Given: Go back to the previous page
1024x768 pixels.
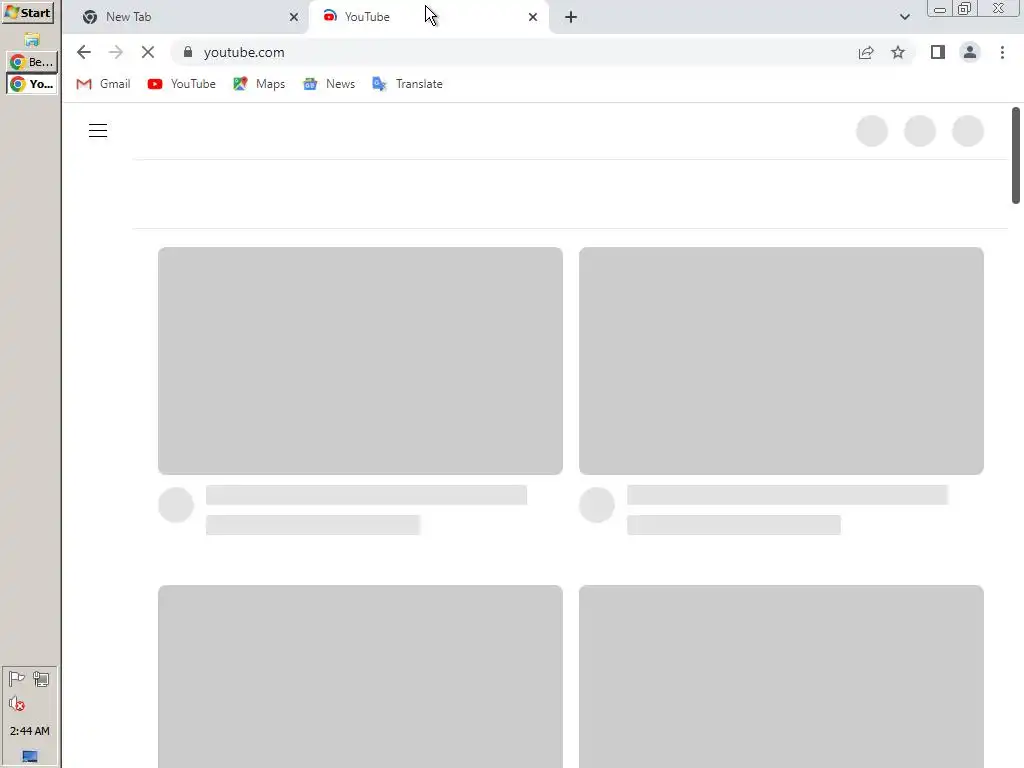Looking at the screenshot, I should pyautogui.click(x=84, y=52).
